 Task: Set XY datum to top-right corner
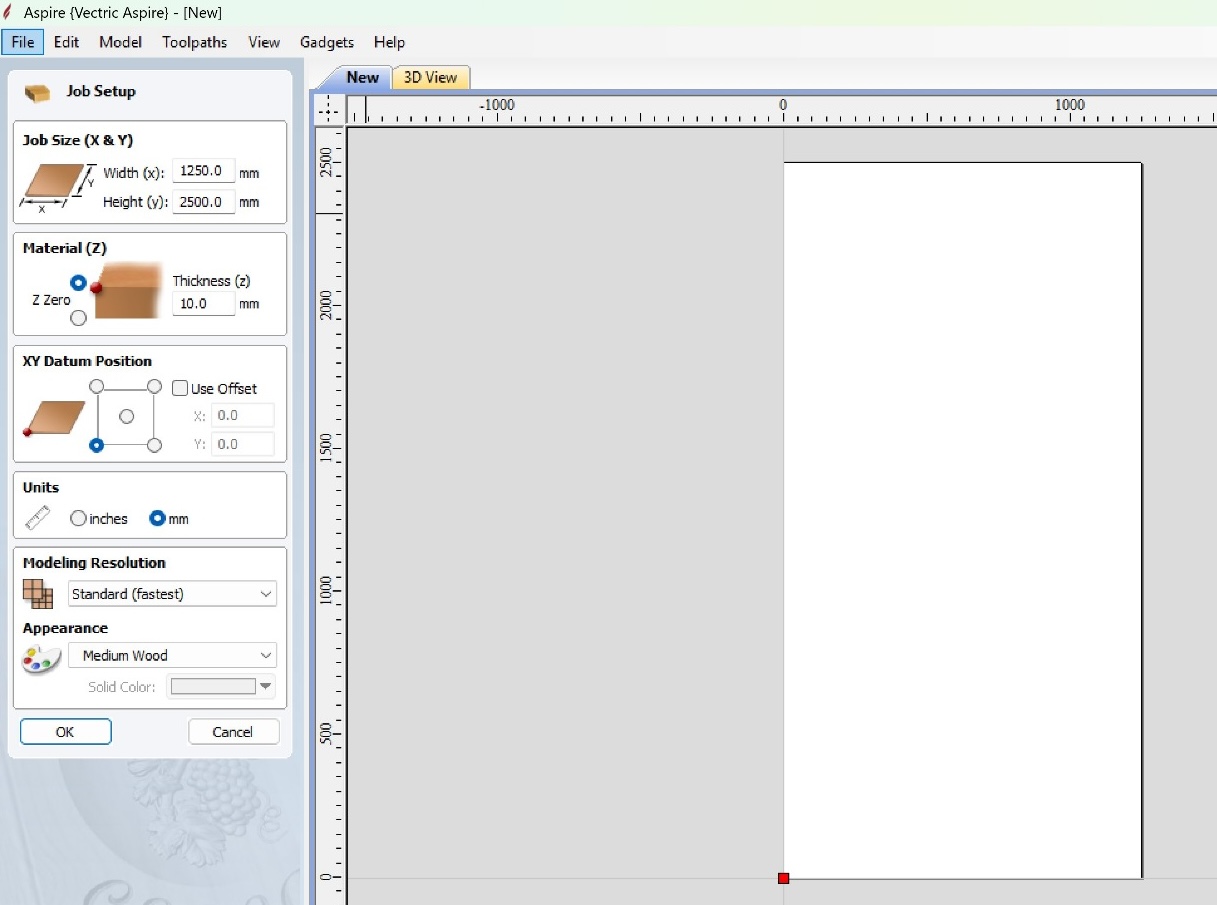tap(154, 386)
